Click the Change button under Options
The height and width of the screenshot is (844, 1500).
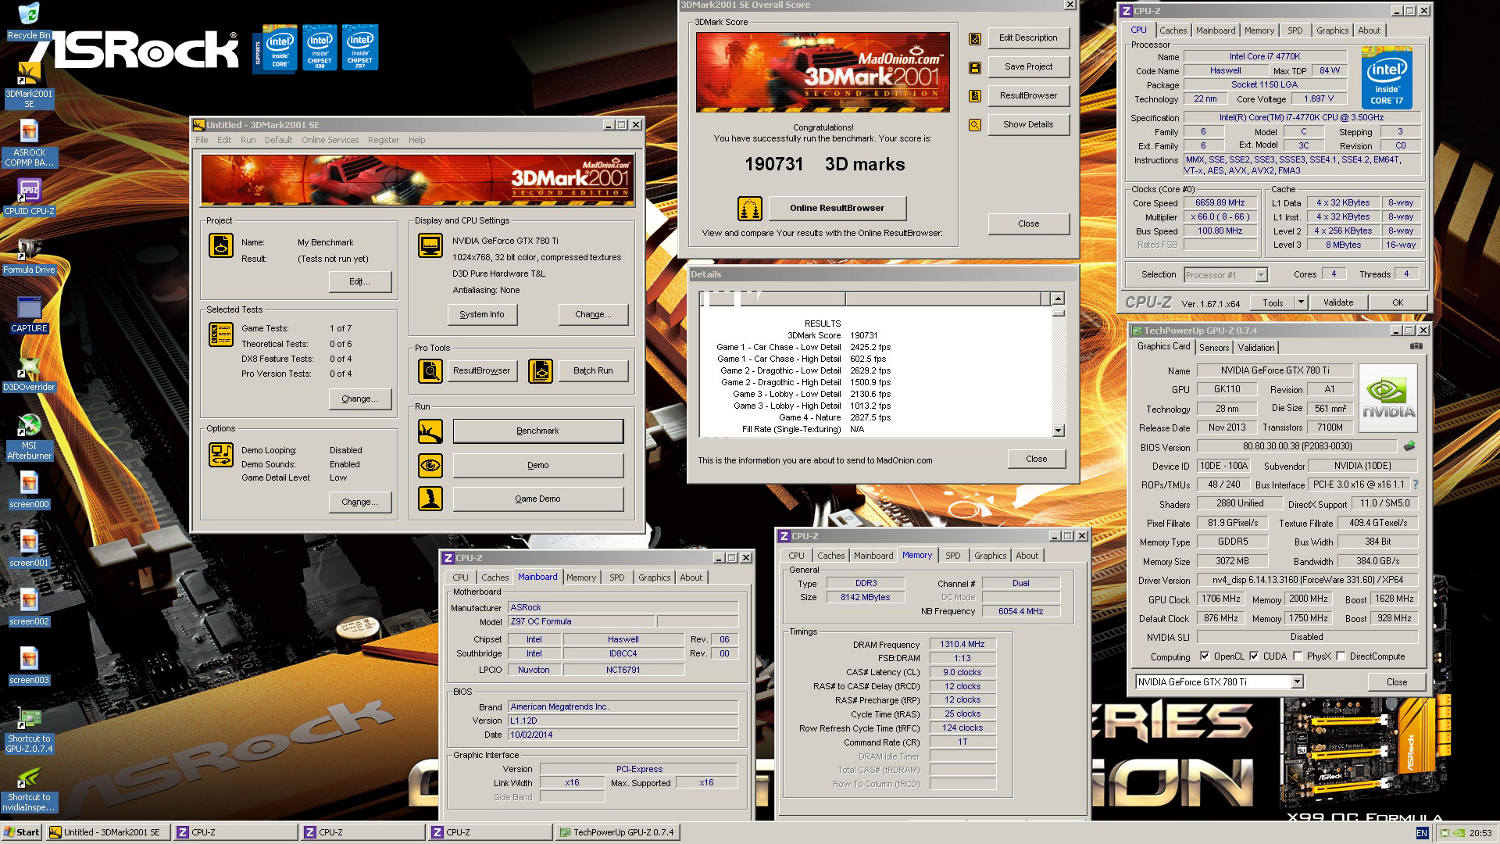(360, 502)
